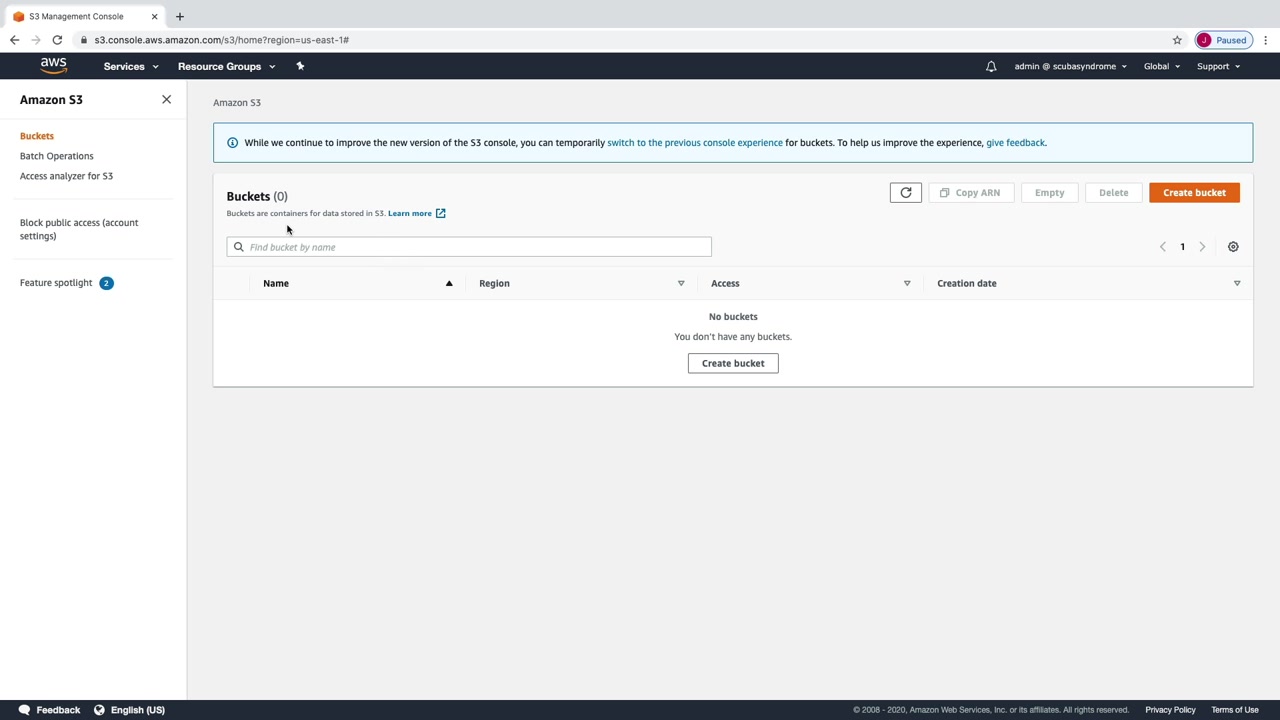This screenshot has width=1280, height=720.
Task: Click the Delete button
Action: click(x=1113, y=193)
